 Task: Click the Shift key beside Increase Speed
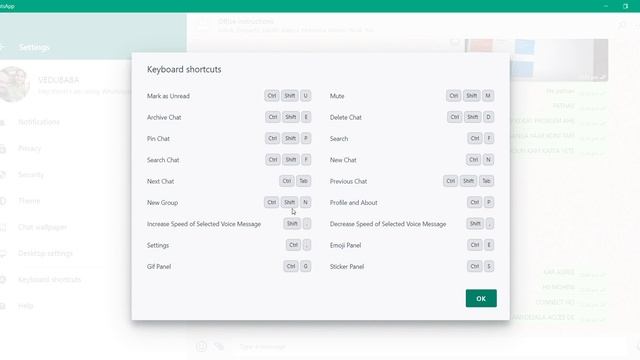click(x=292, y=224)
